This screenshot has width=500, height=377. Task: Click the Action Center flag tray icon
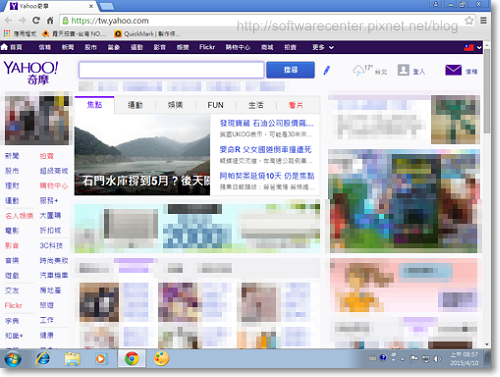point(414,359)
